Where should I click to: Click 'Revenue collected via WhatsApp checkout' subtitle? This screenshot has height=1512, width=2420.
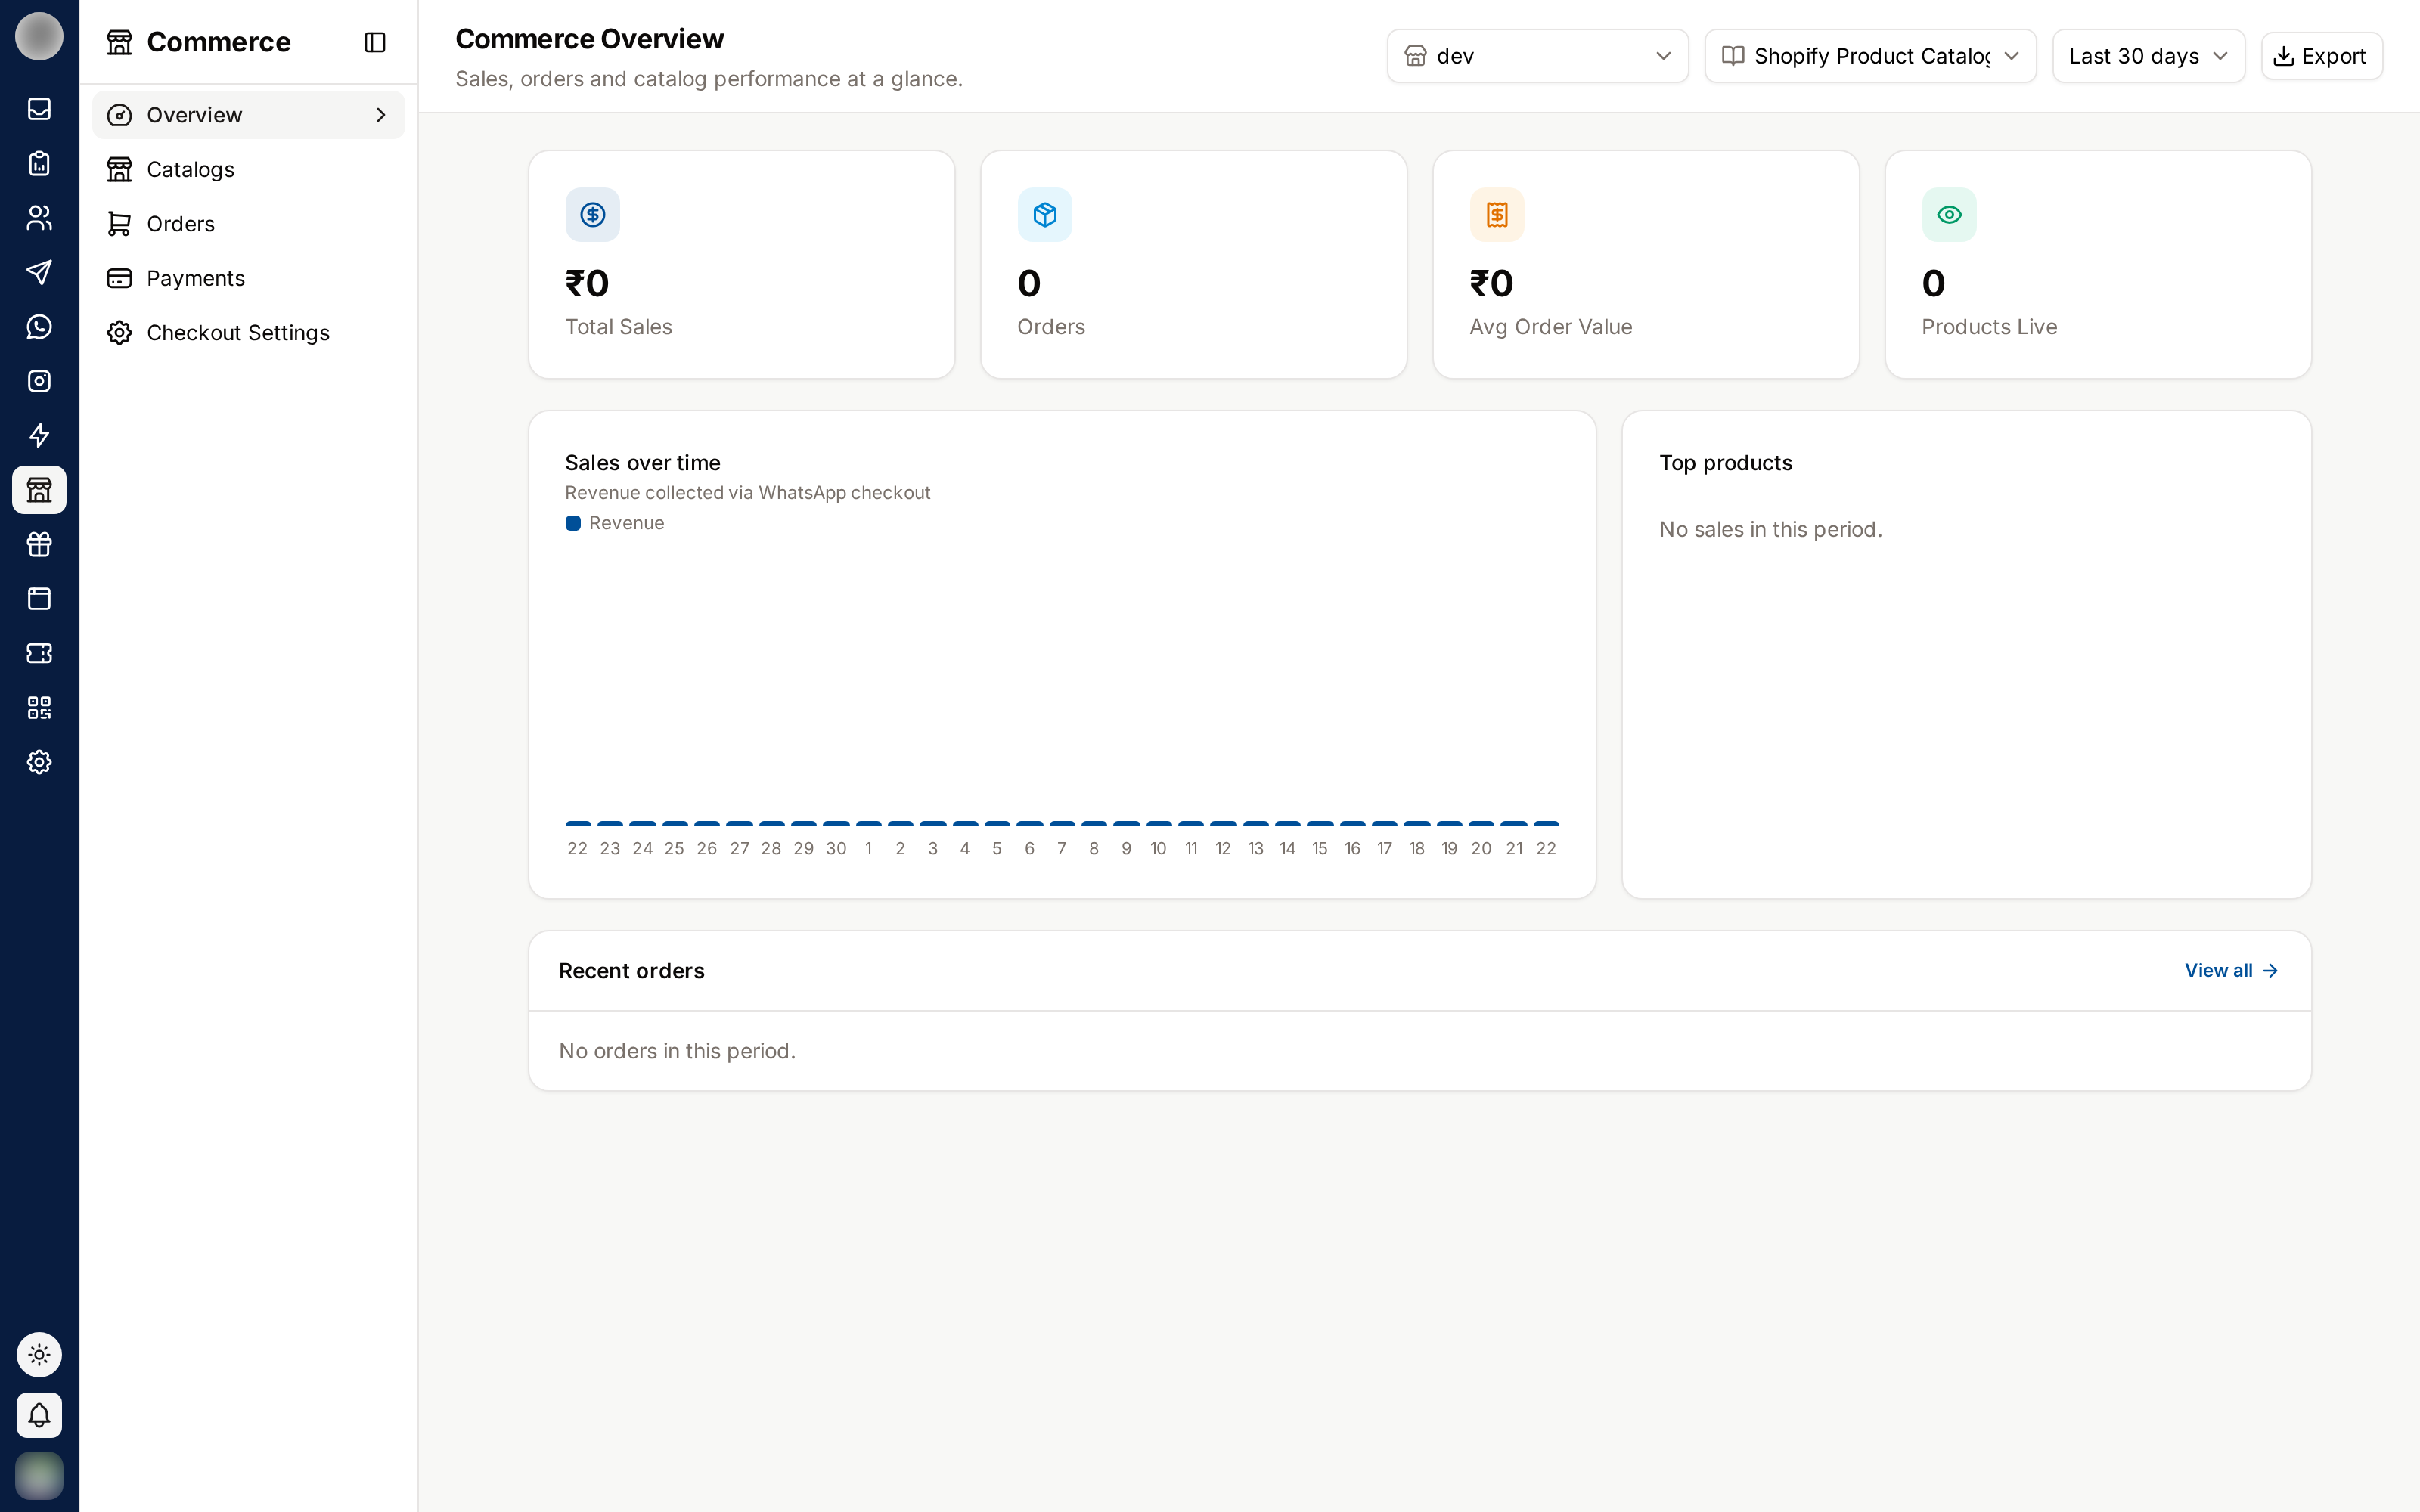pyautogui.click(x=747, y=493)
